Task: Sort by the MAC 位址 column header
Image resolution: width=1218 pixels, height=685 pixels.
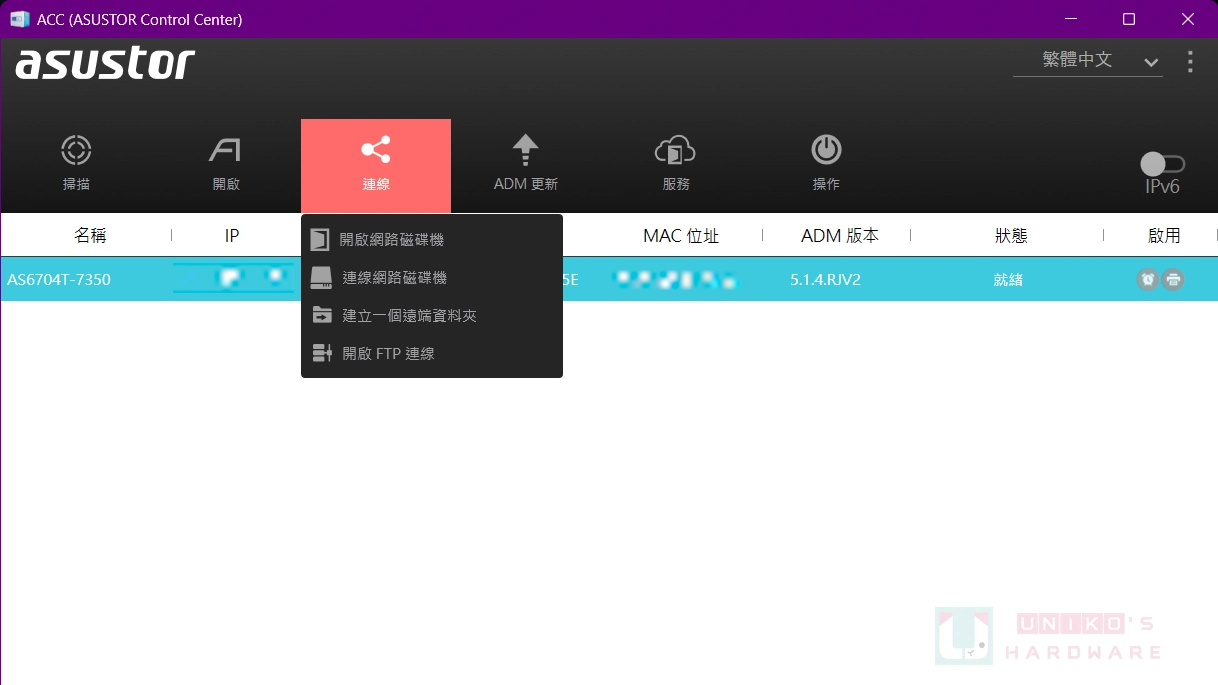Action: tap(681, 236)
